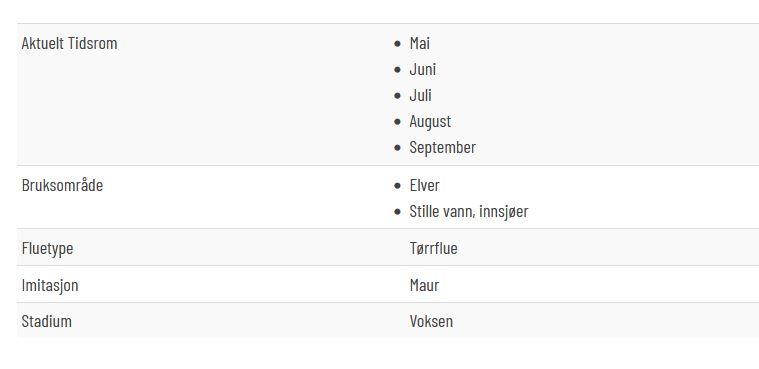This screenshot has height=369, width=759.
Task: Click the bullet before Mai
Action: pyautogui.click(x=398, y=44)
